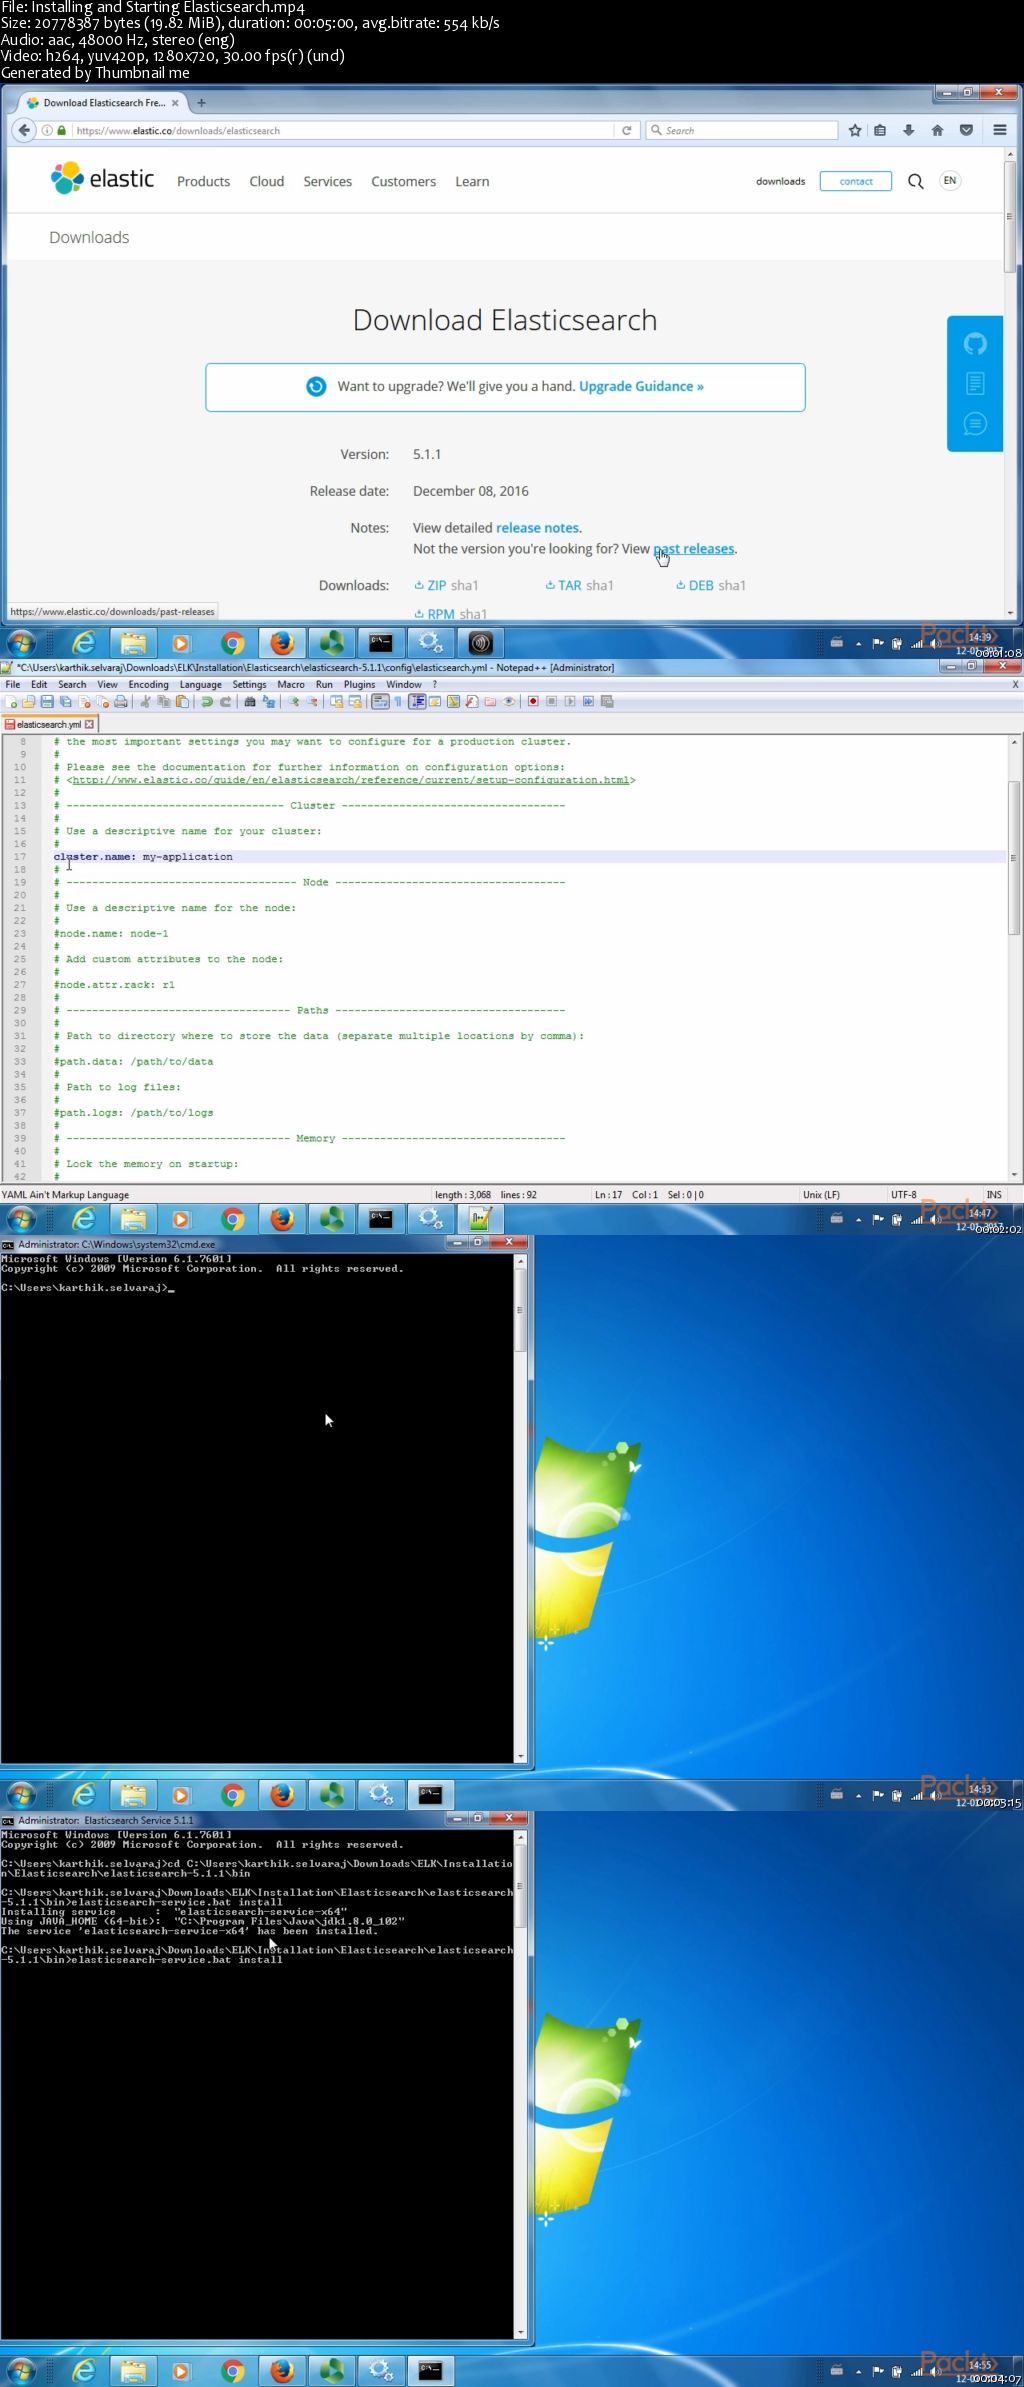Close the elasticsearch.yml tab with its red X
The image size is (1024, 2387).
[89, 724]
